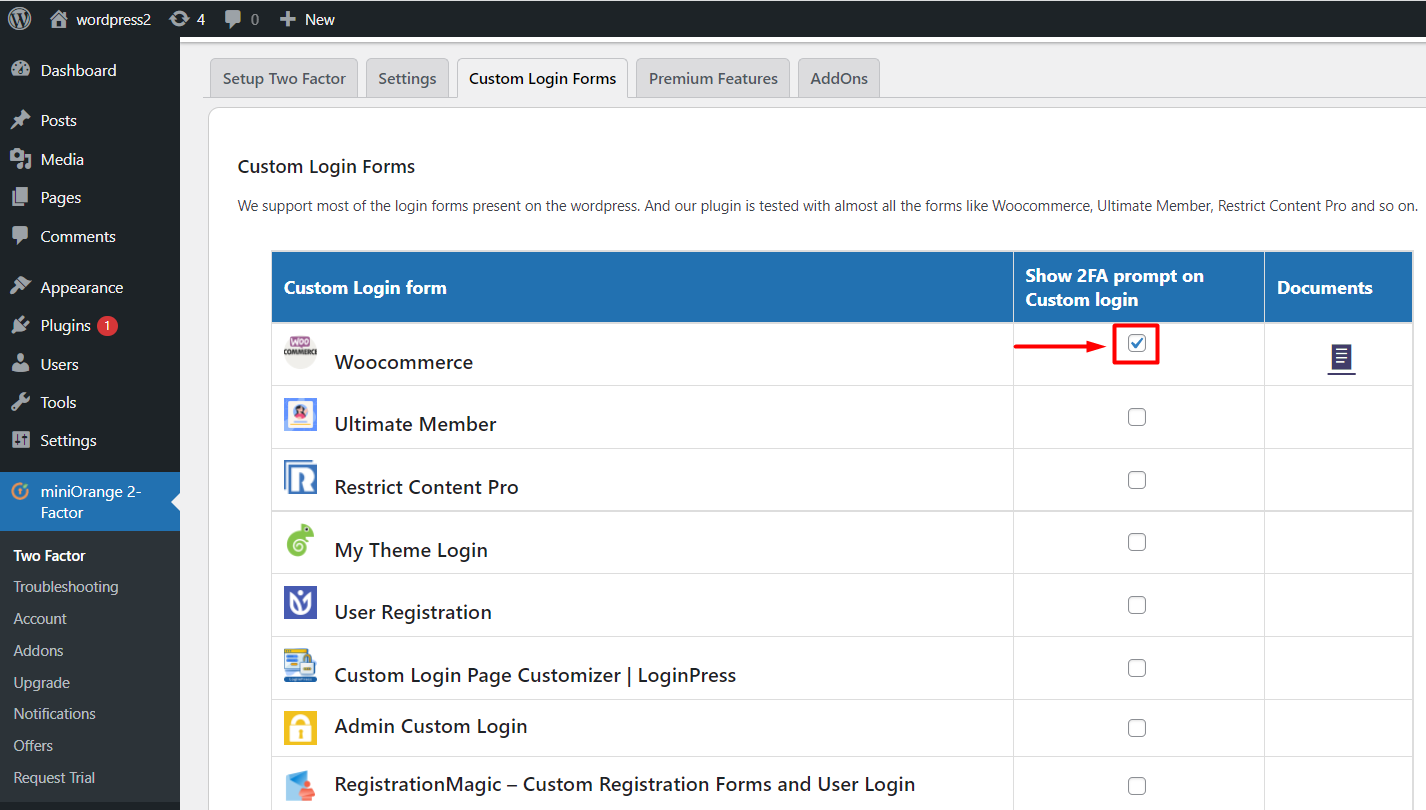Check the My Theme Login checkbox
This screenshot has width=1426, height=810.
1137,542
